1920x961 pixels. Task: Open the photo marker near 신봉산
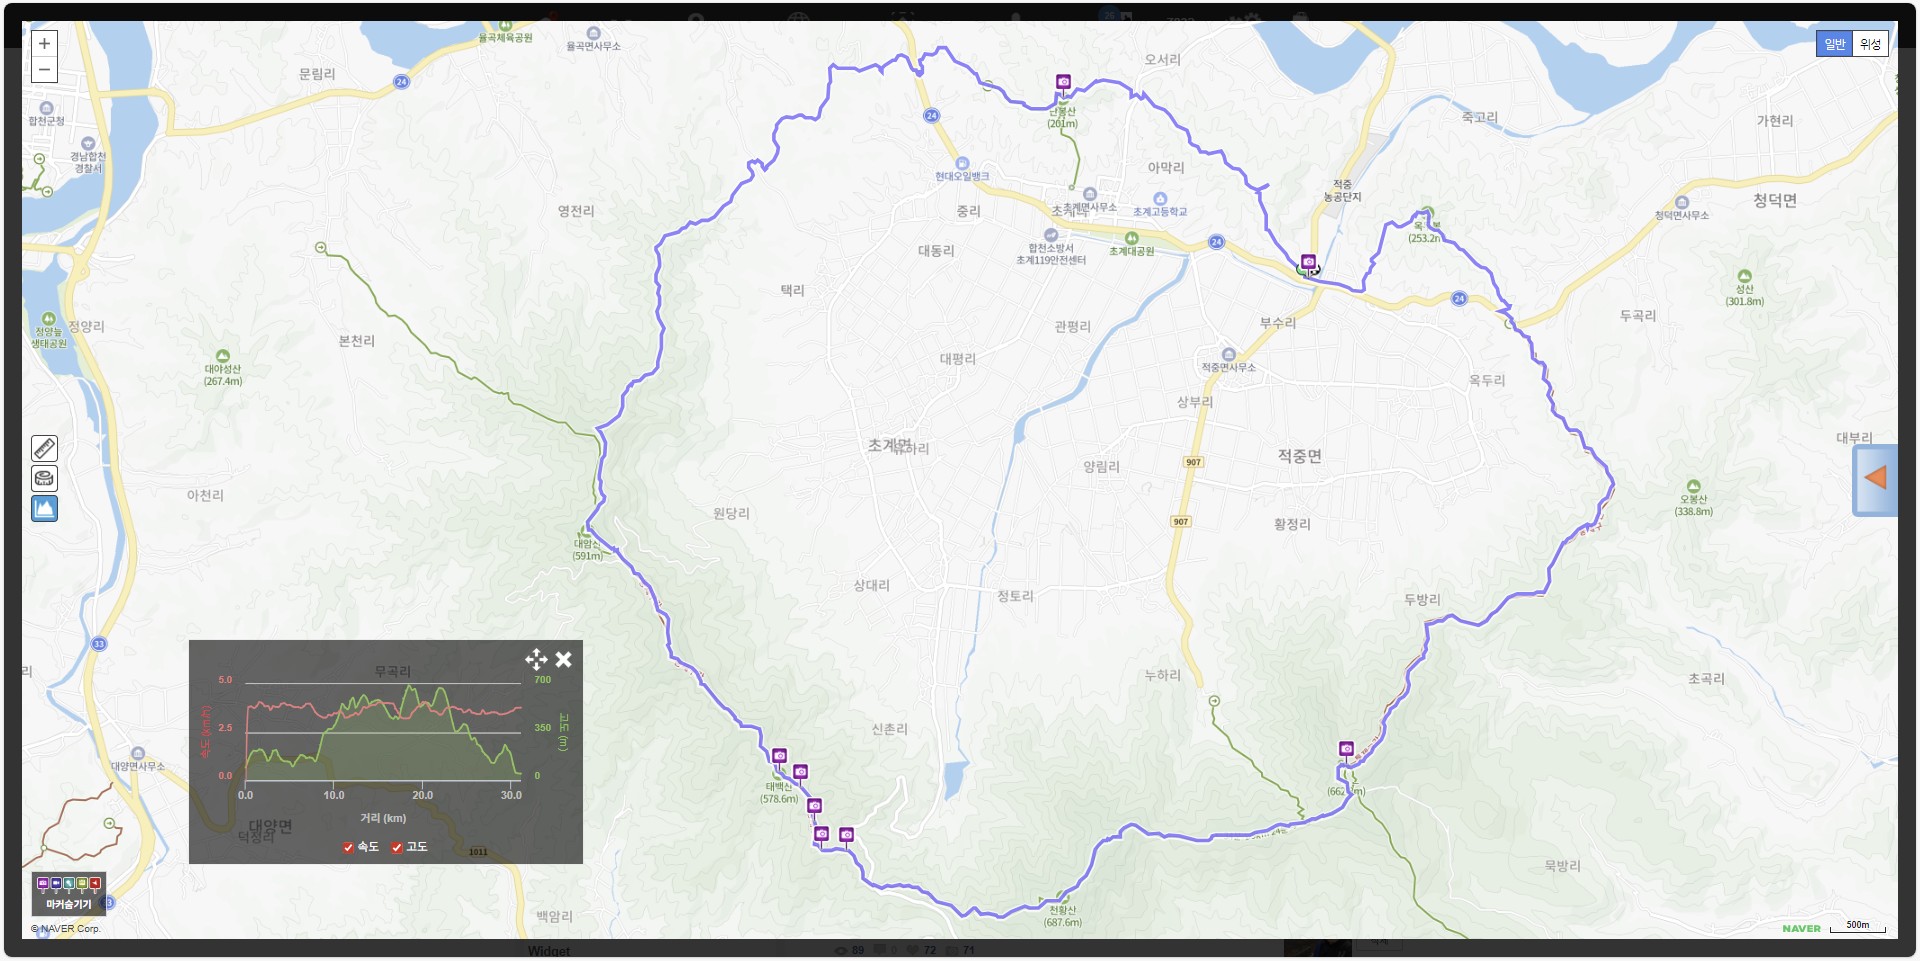click(x=1063, y=82)
